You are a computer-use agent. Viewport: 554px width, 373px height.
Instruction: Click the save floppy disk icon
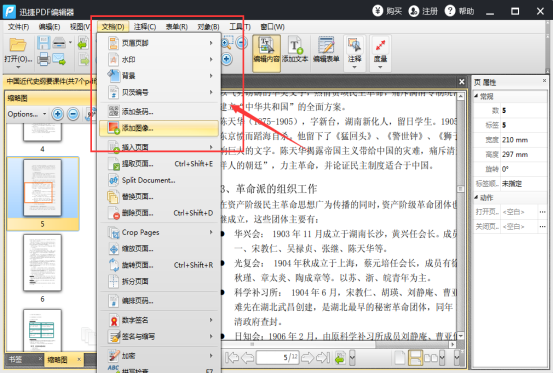(43, 43)
